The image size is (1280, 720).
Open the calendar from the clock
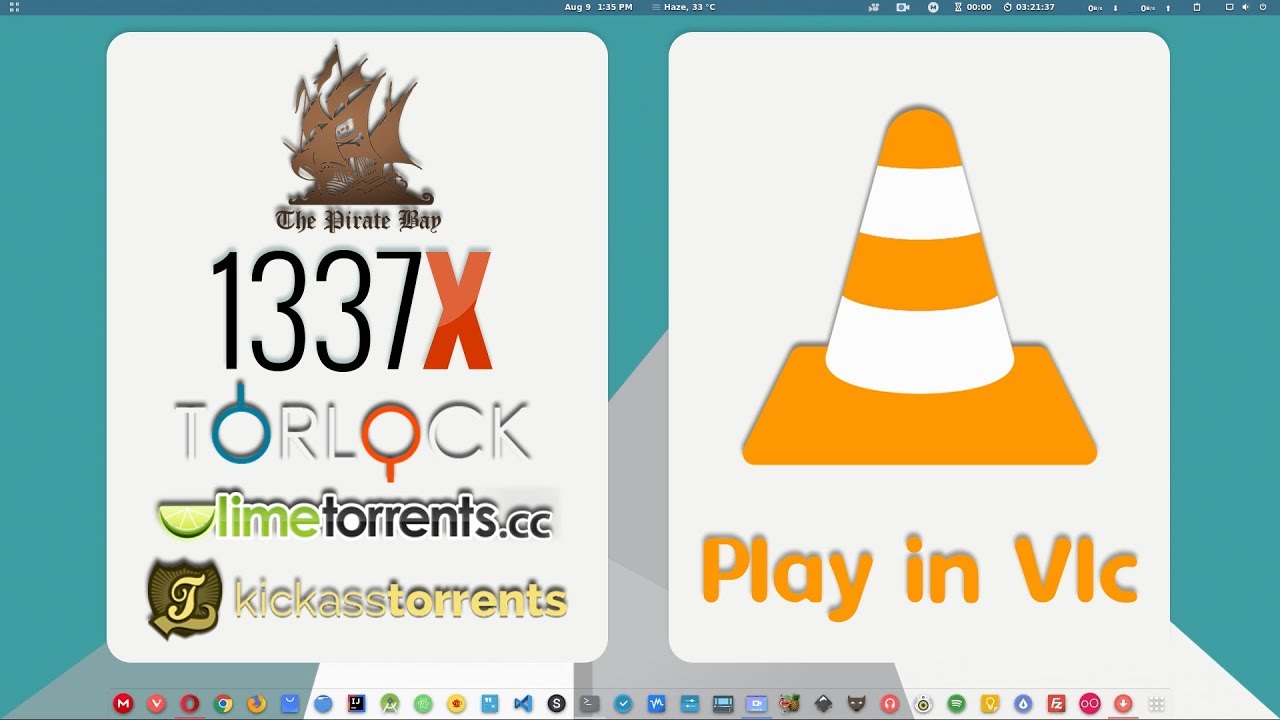[597, 7]
